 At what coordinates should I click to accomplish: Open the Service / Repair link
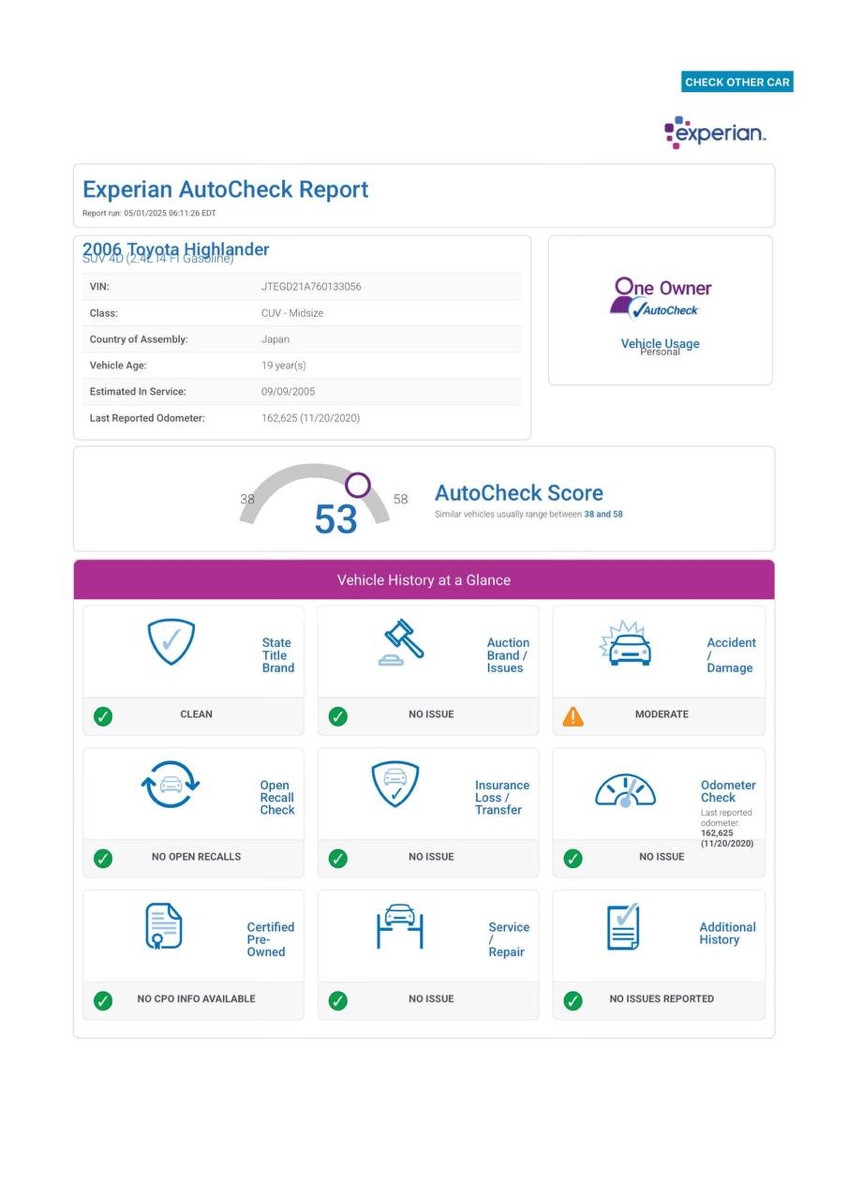click(x=509, y=940)
